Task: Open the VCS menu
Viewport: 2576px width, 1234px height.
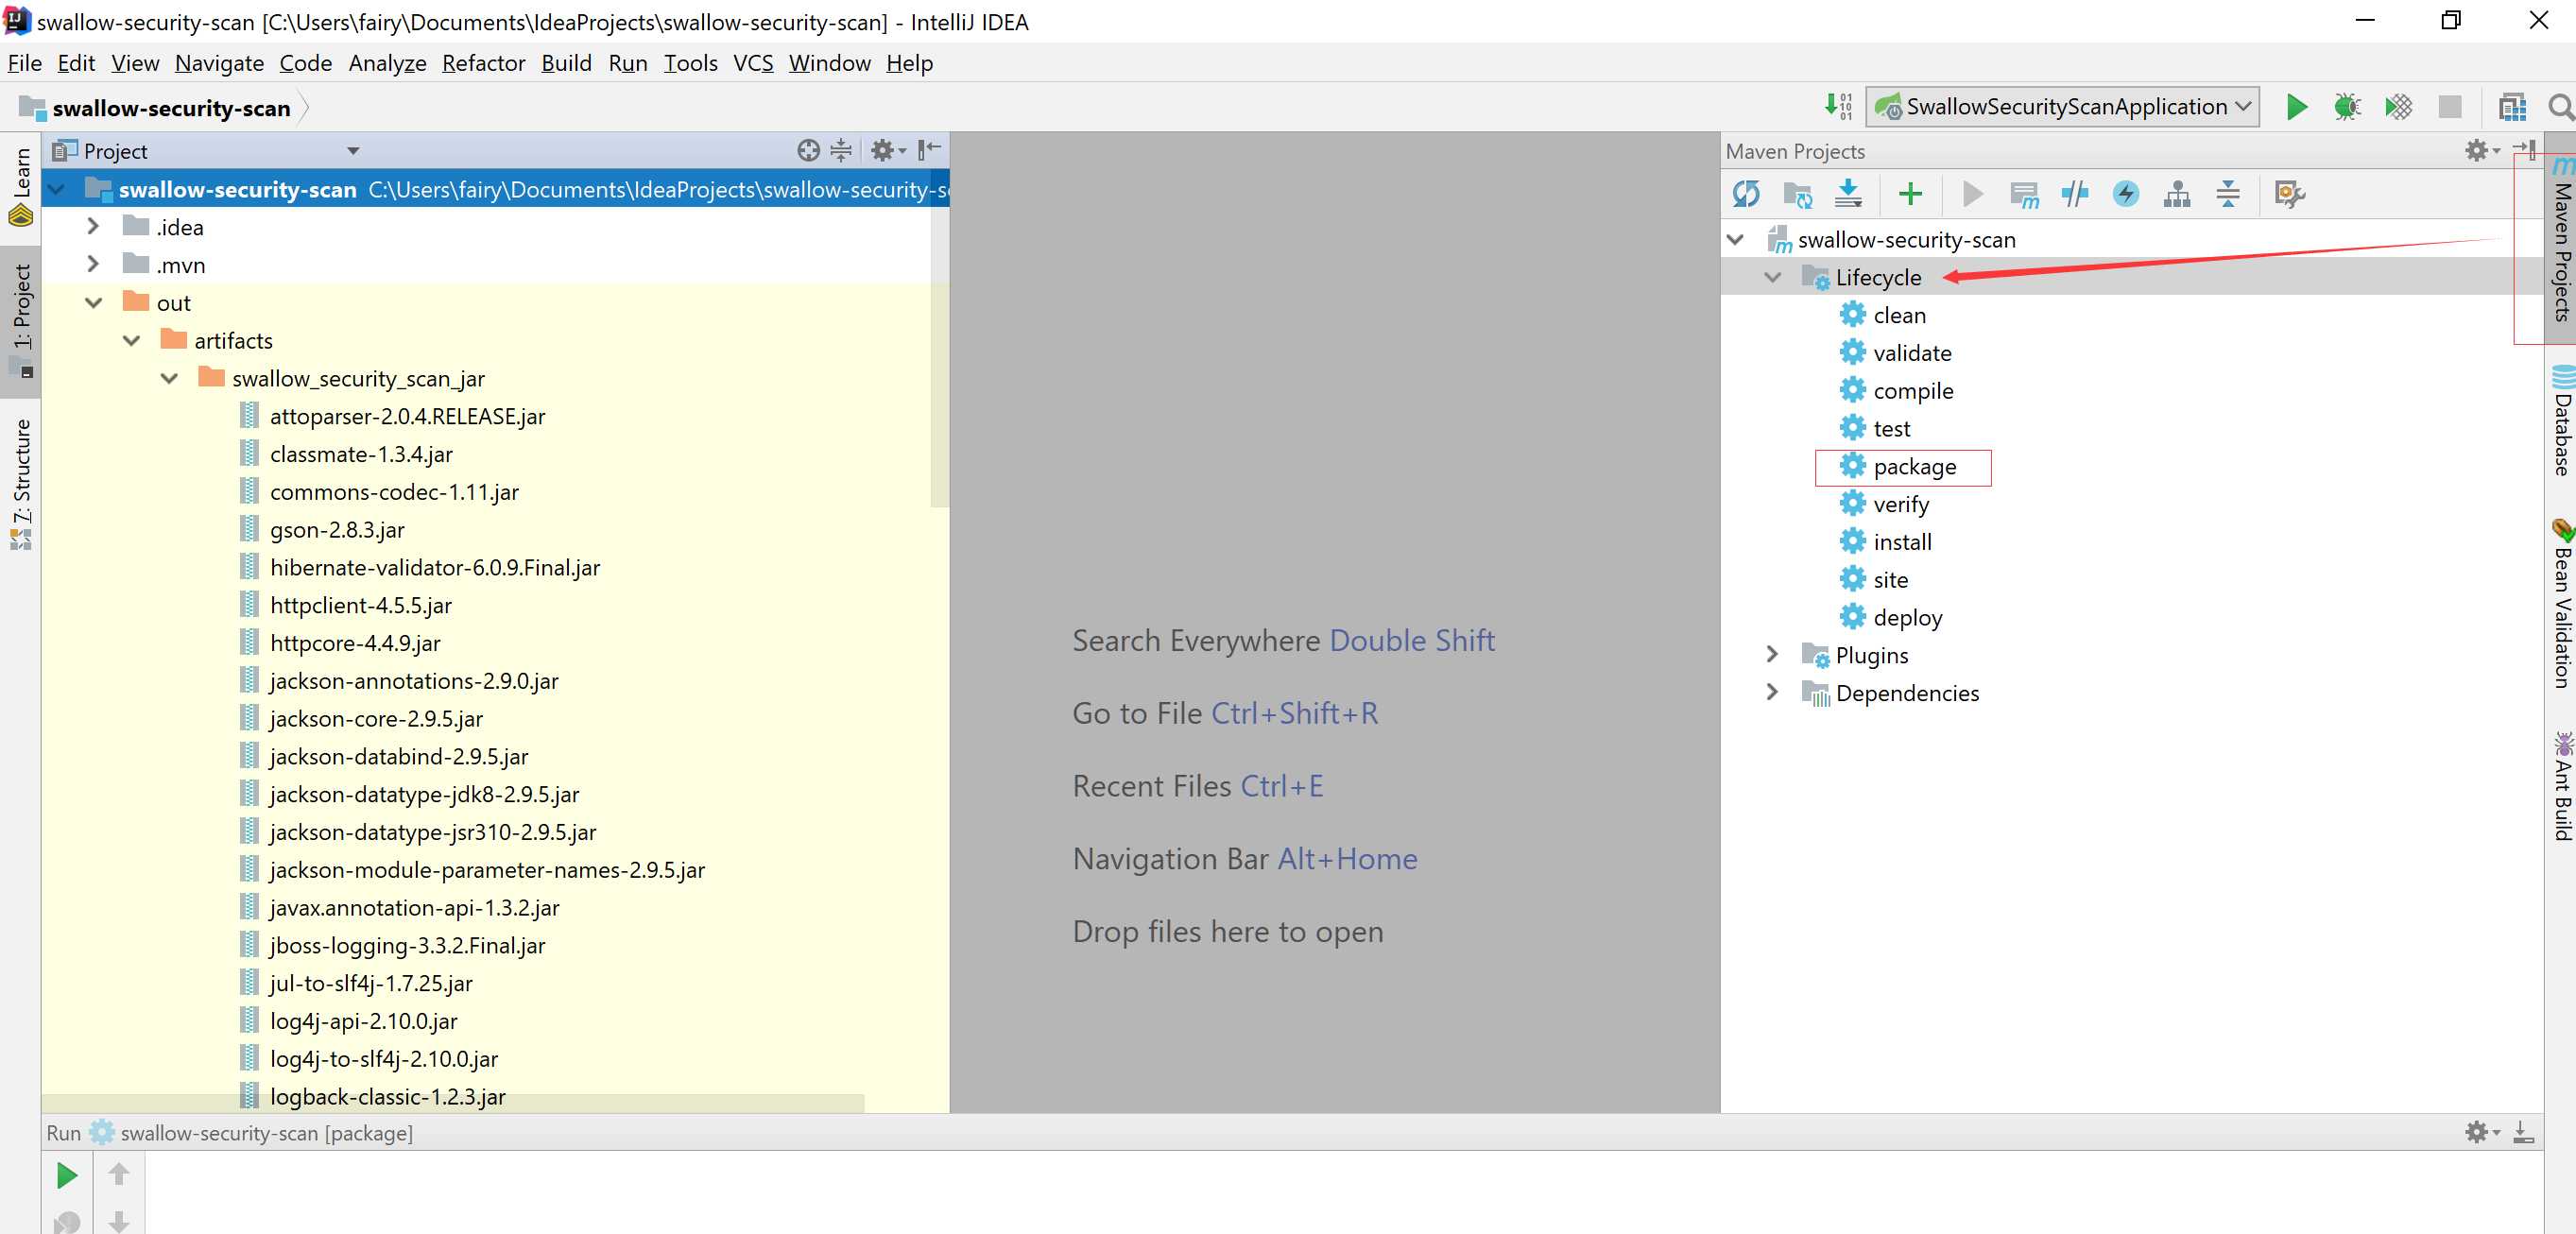Action: point(753,63)
